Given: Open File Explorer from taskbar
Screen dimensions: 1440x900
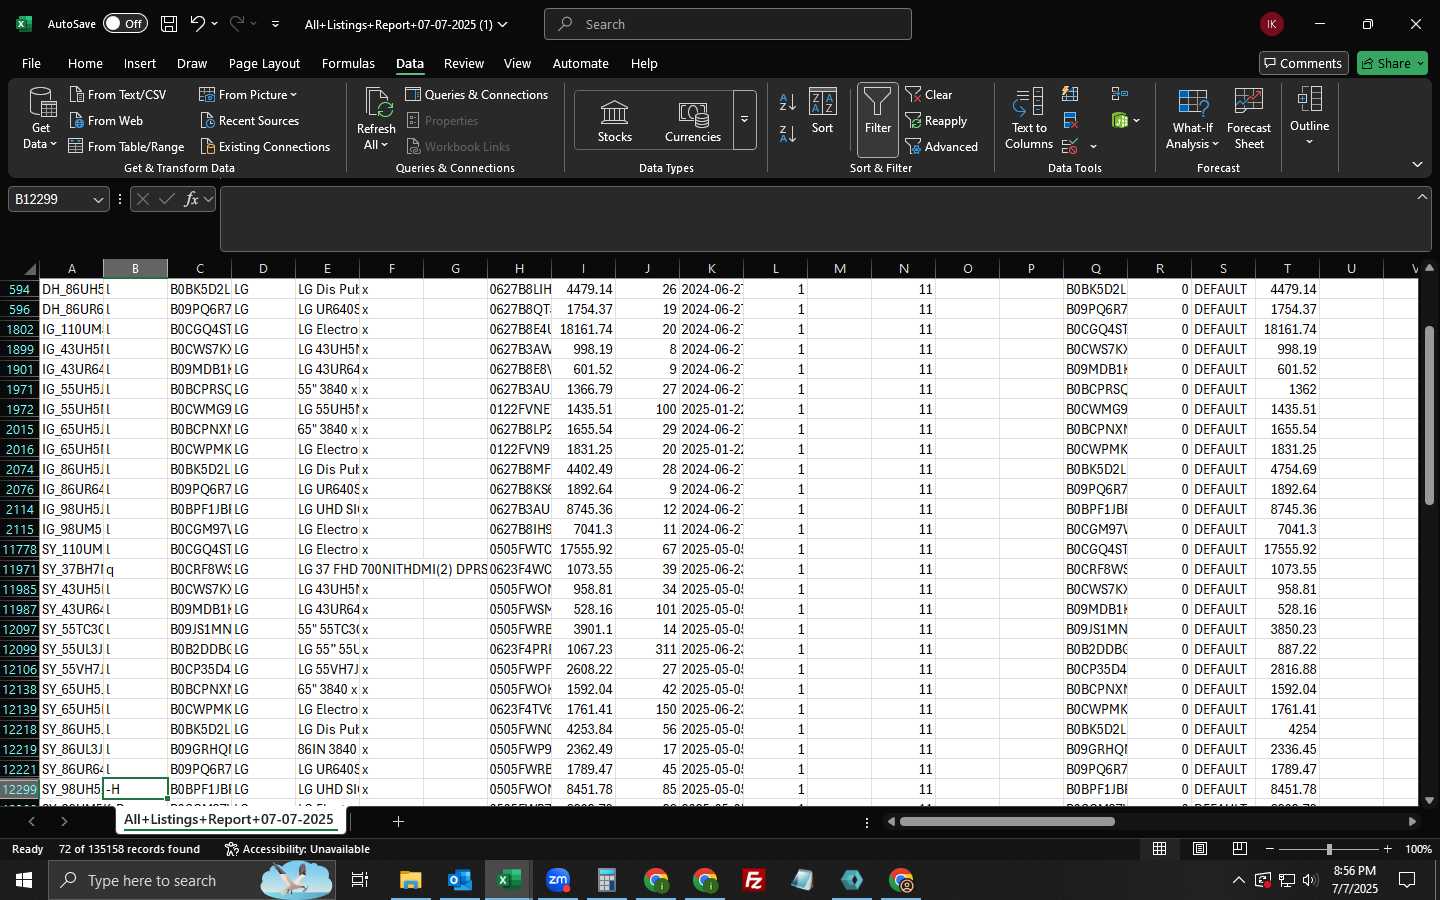Looking at the screenshot, I should [x=411, y=880].
